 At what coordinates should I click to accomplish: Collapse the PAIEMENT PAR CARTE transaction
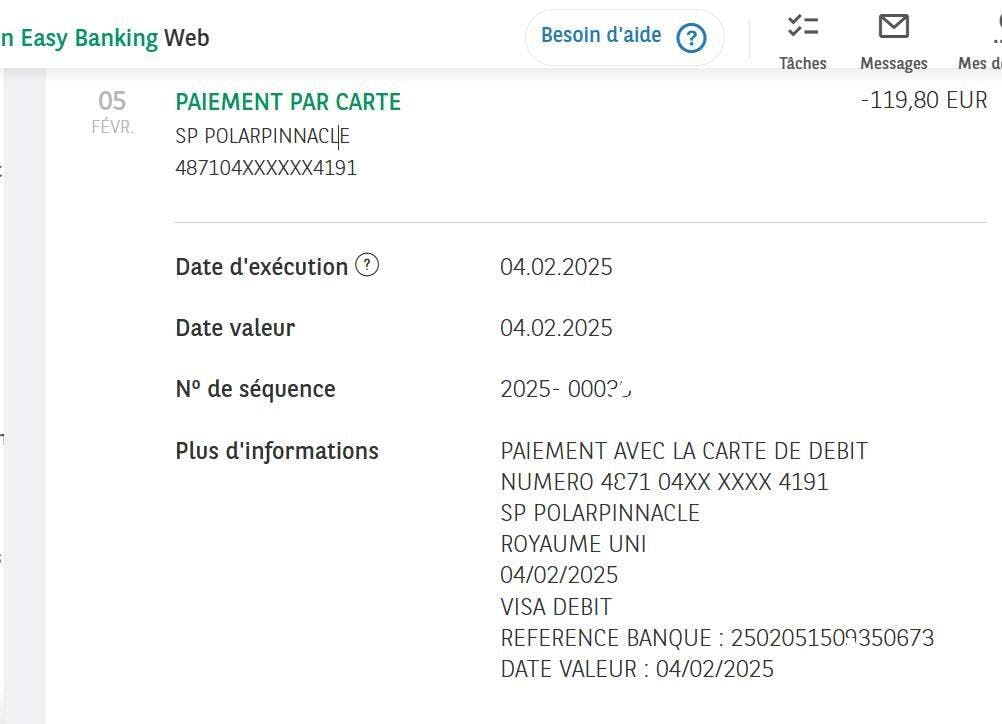click(288, 102)
